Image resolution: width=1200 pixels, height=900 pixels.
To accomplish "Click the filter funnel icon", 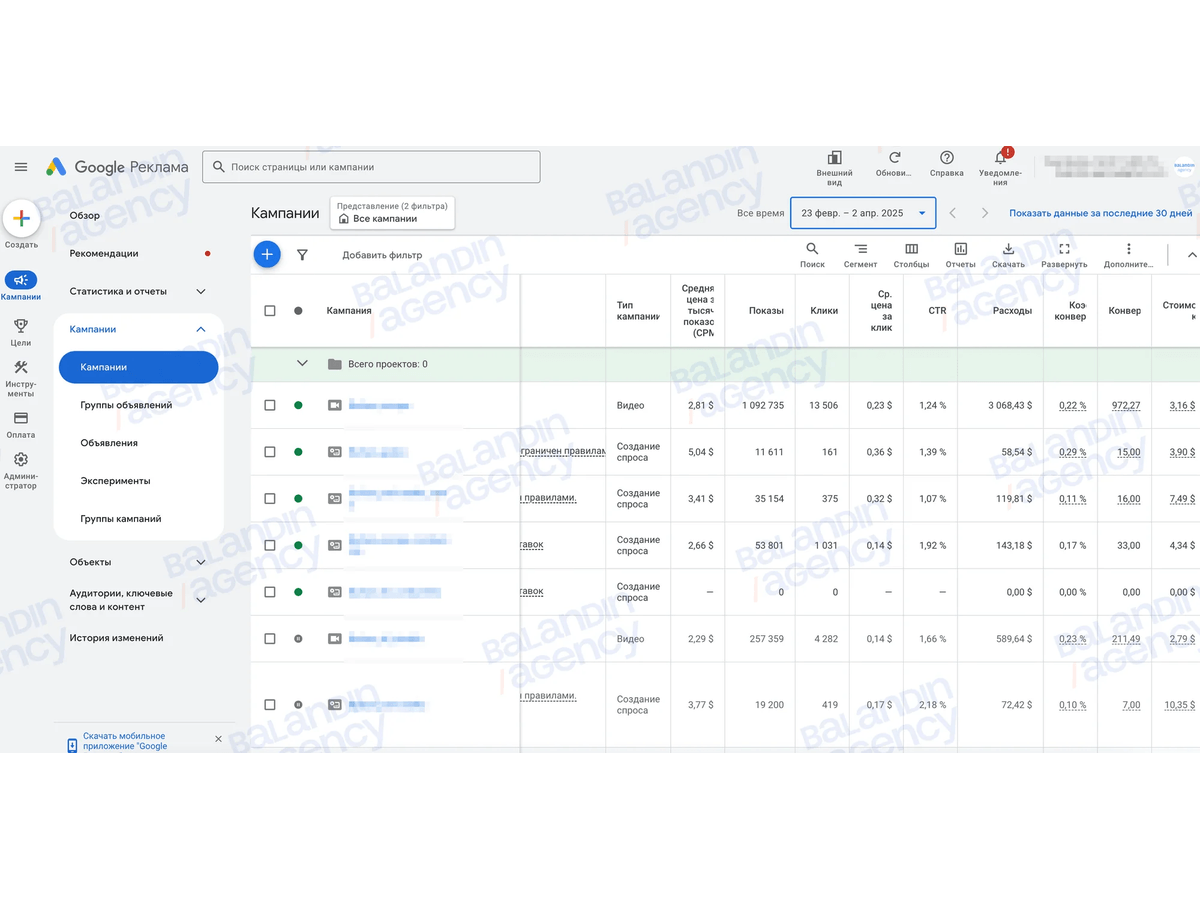I will click(x=302, y=255).
